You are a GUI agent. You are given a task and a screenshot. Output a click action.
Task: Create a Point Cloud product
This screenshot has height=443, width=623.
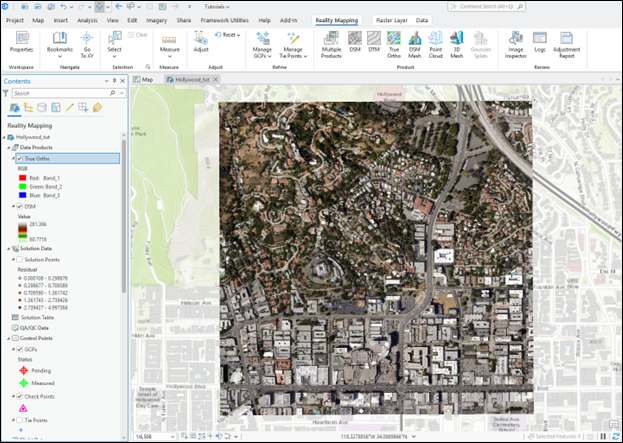(435, 44)
